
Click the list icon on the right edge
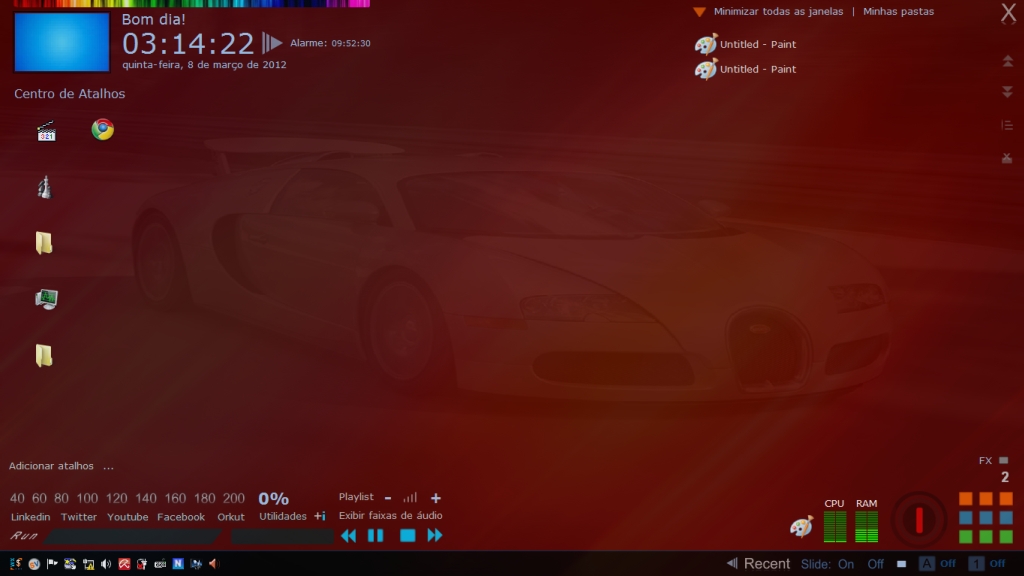(x=1007, y=125)
